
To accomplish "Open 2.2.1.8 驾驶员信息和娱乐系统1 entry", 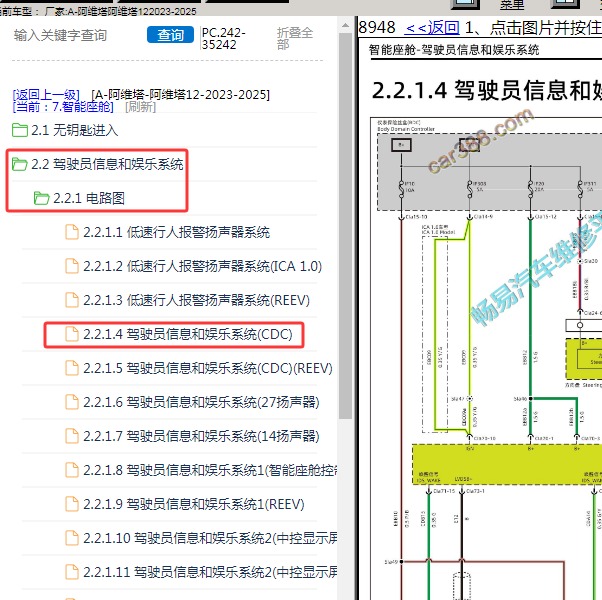I will click(210, 470).
